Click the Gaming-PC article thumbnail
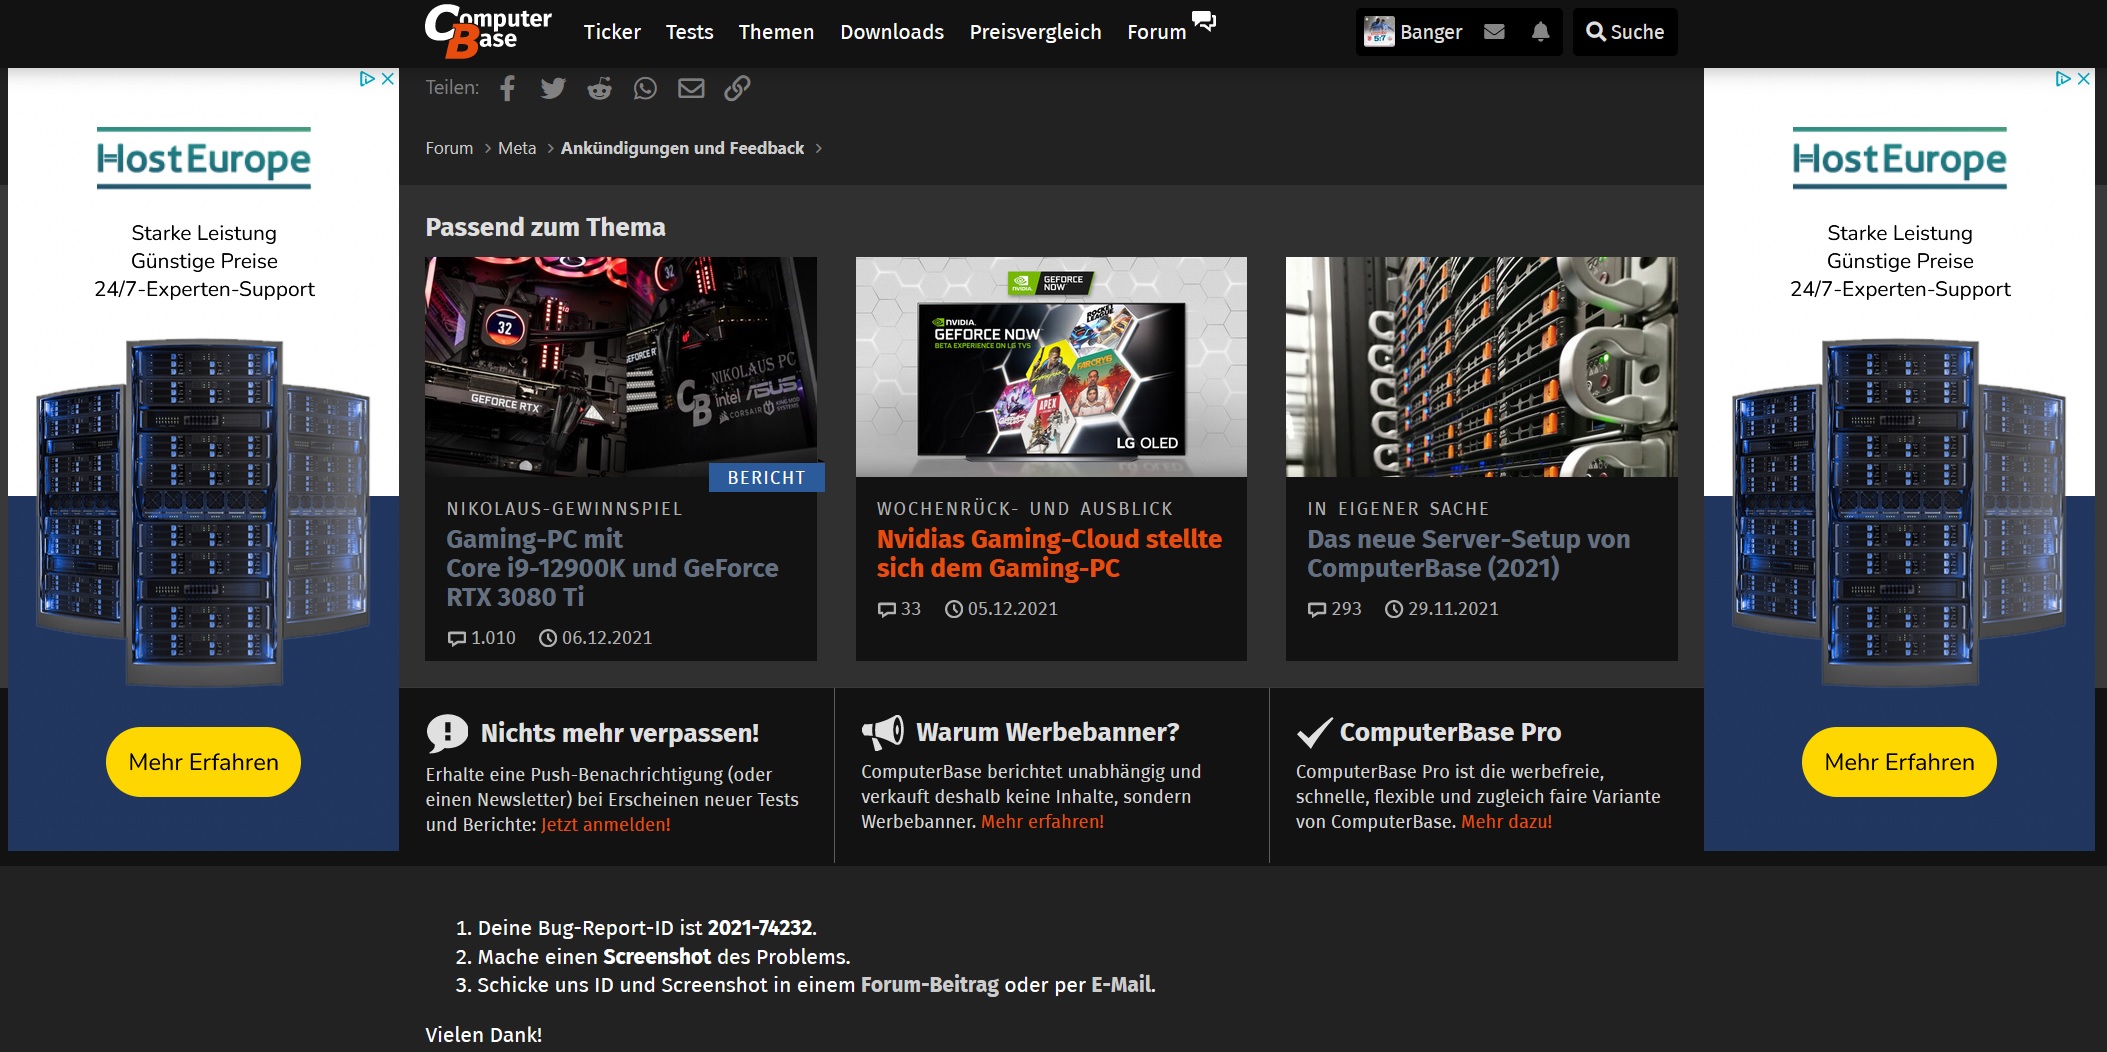2107x1052 pixels. [621, 367]
